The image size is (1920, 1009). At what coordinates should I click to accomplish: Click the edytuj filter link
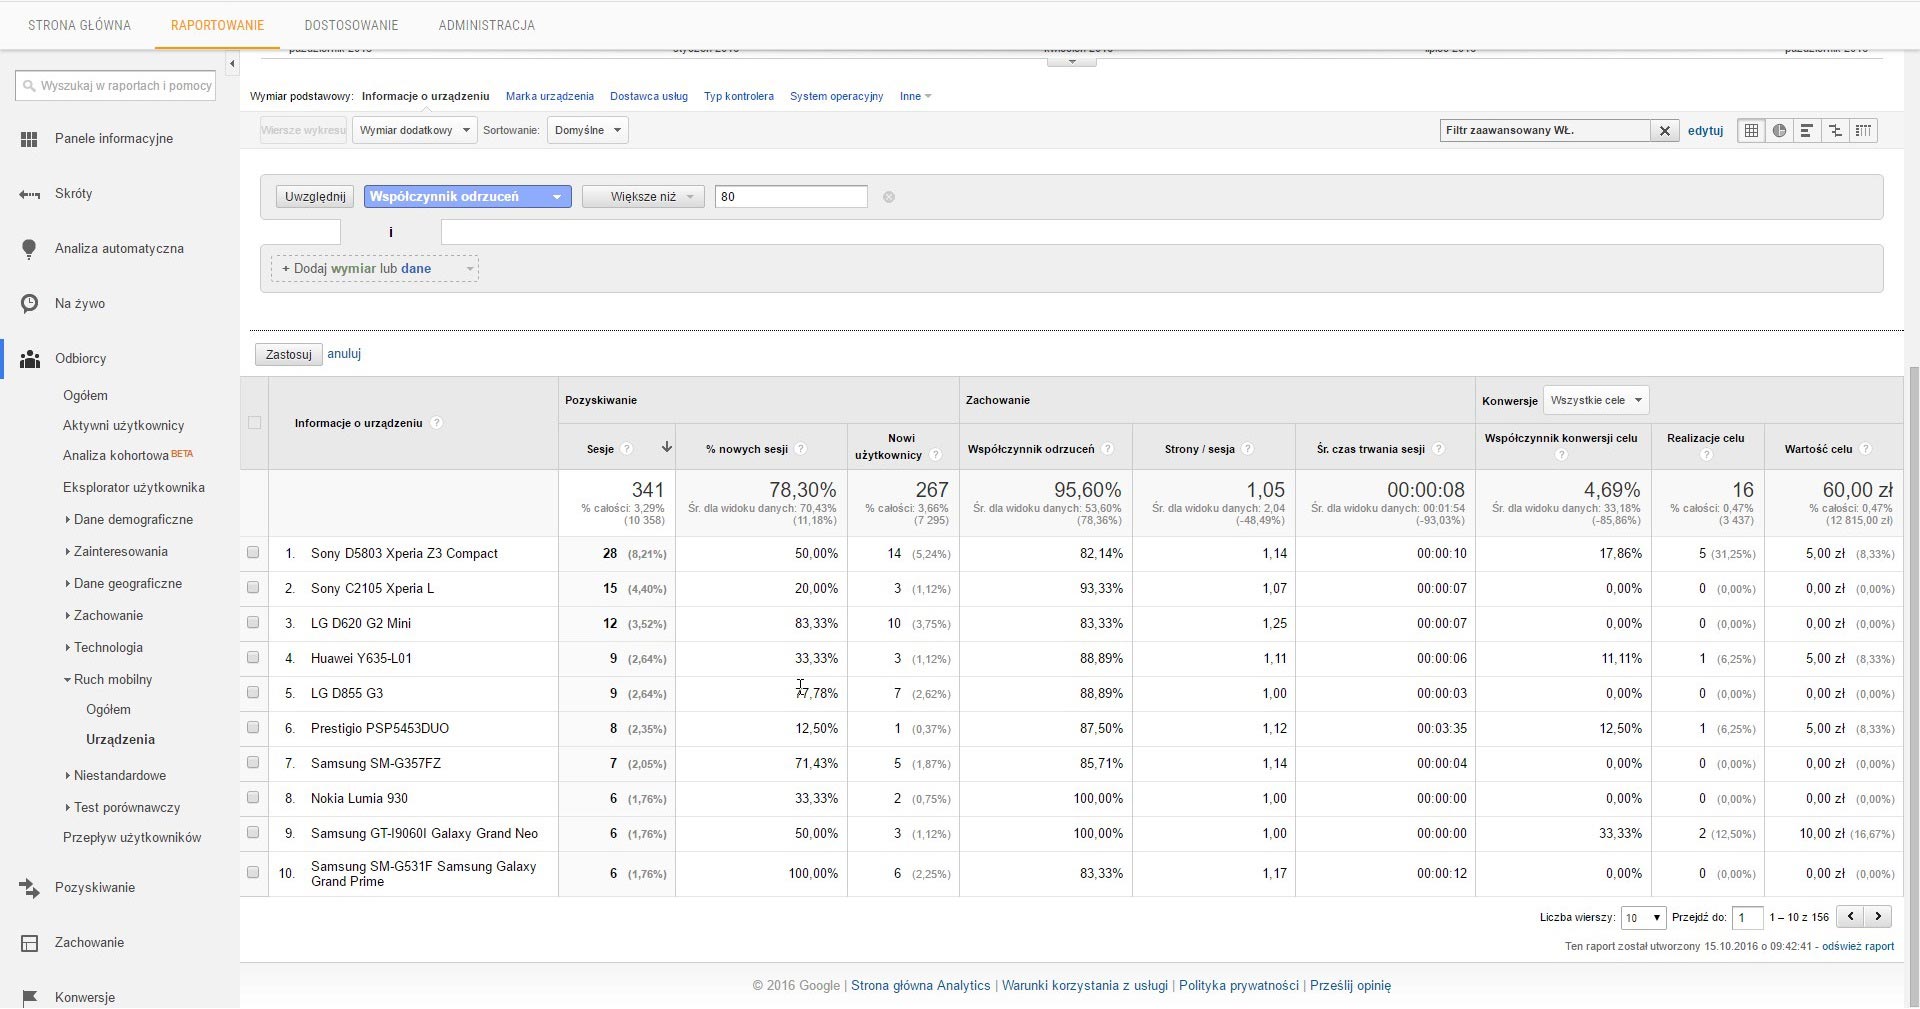pyautogui.click(x=1705, y=130)
